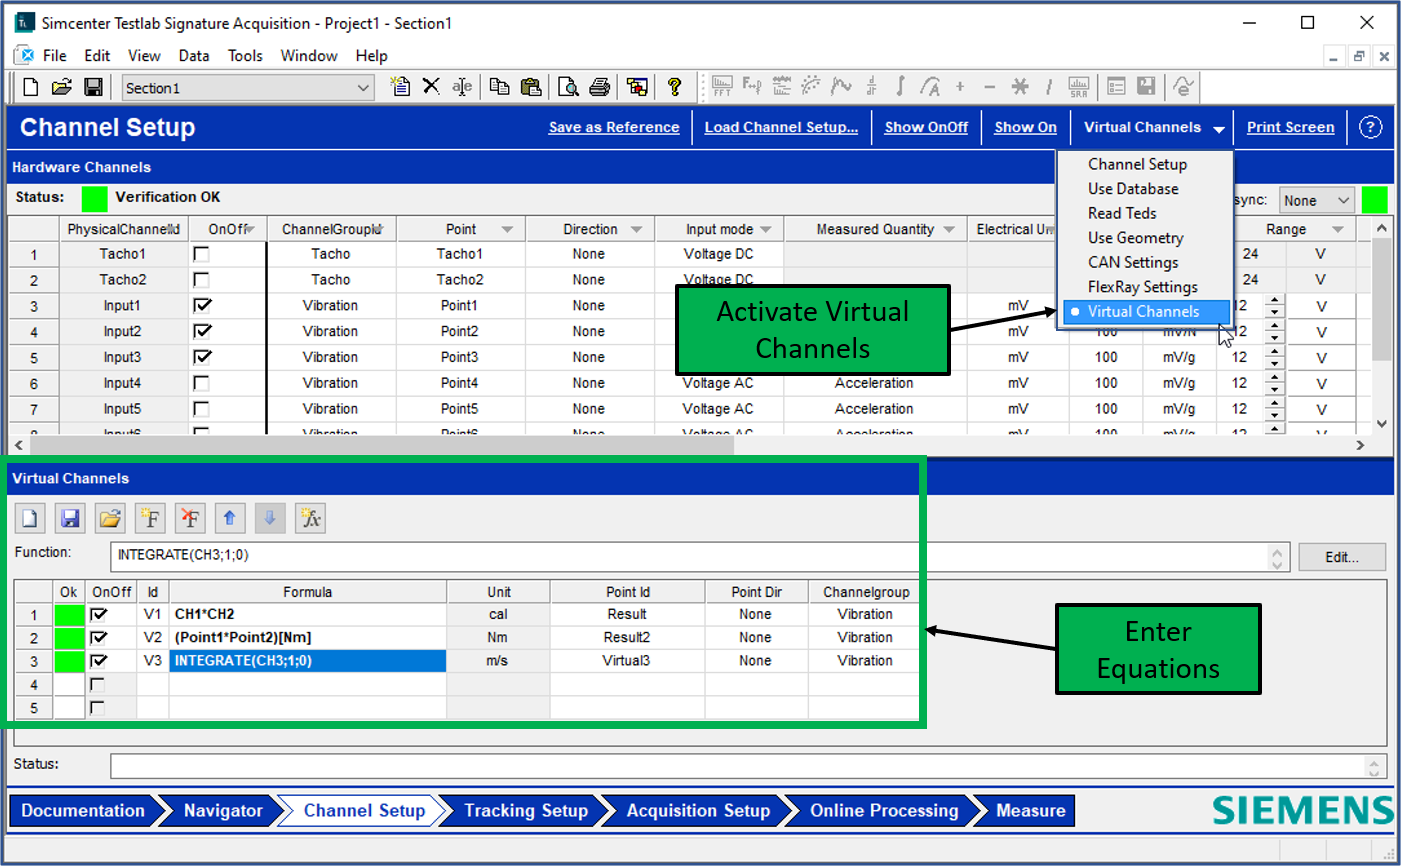Click the SRR icon in the toolbar
Viewport: 1401px width, 866px height.
tap(1079, 87)
